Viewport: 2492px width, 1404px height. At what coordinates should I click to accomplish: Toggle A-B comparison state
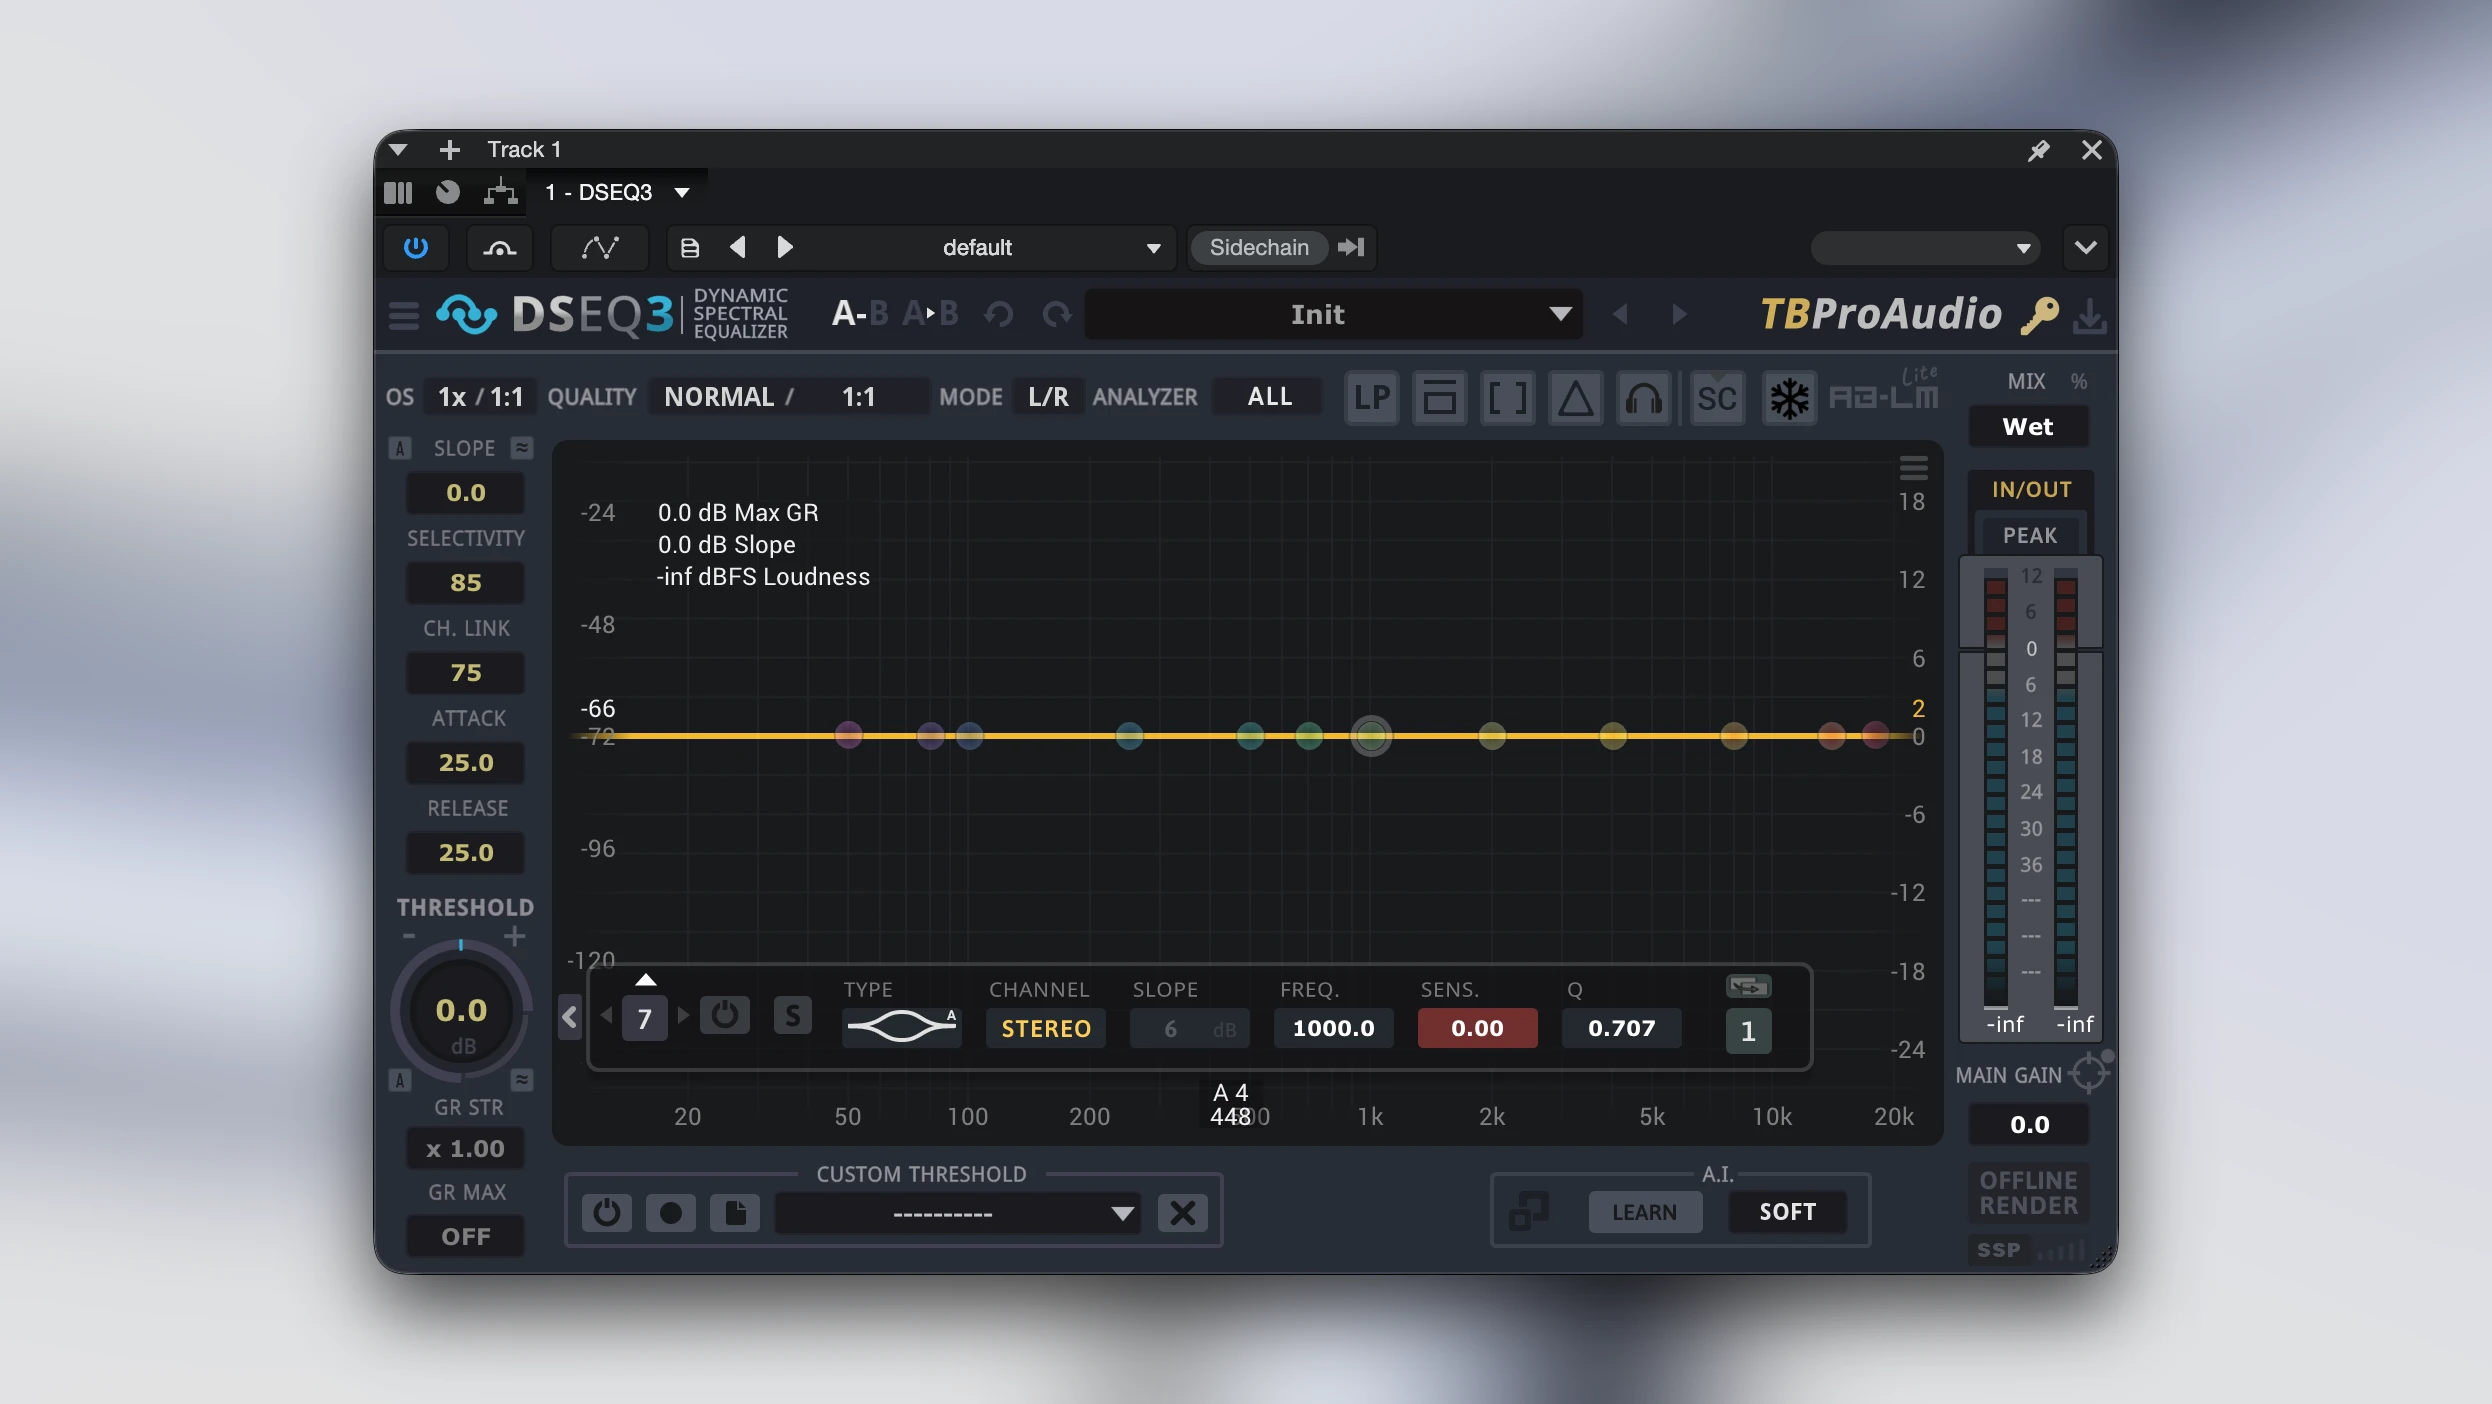pos(859,314)
